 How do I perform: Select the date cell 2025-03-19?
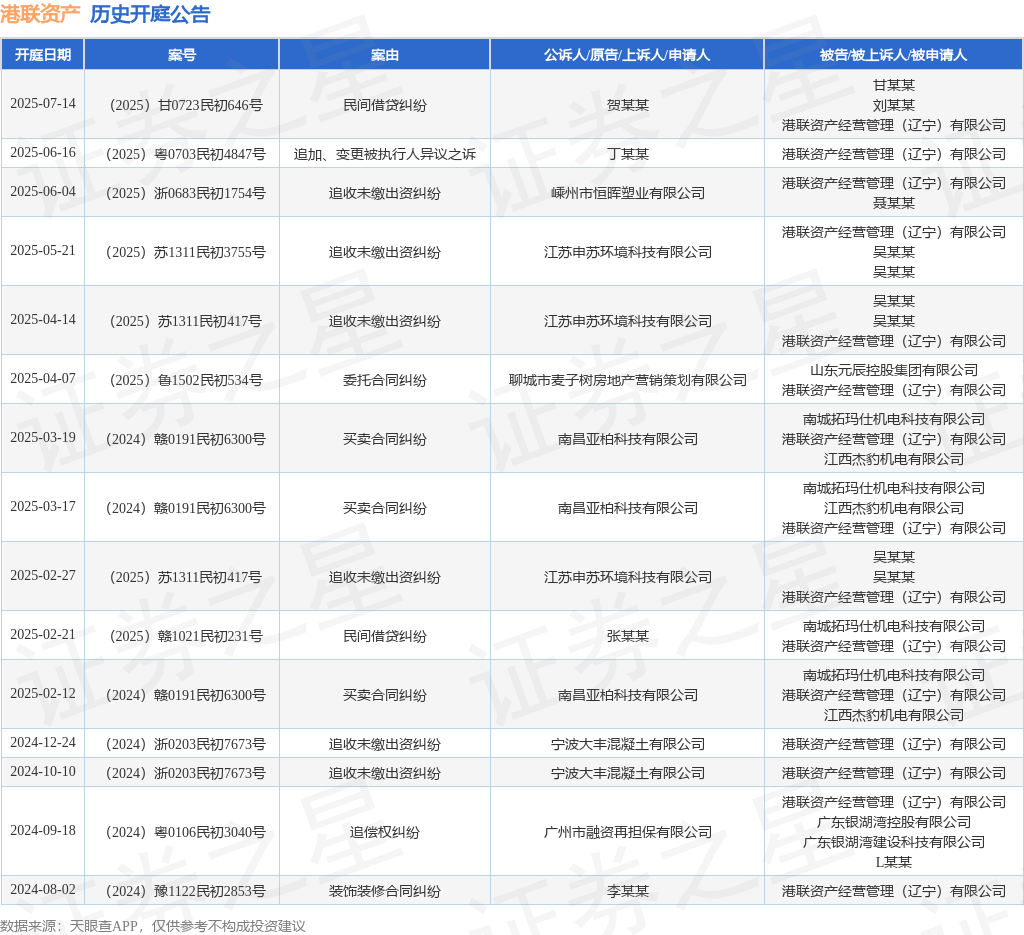pyautogui.click(x=43, y=437)
